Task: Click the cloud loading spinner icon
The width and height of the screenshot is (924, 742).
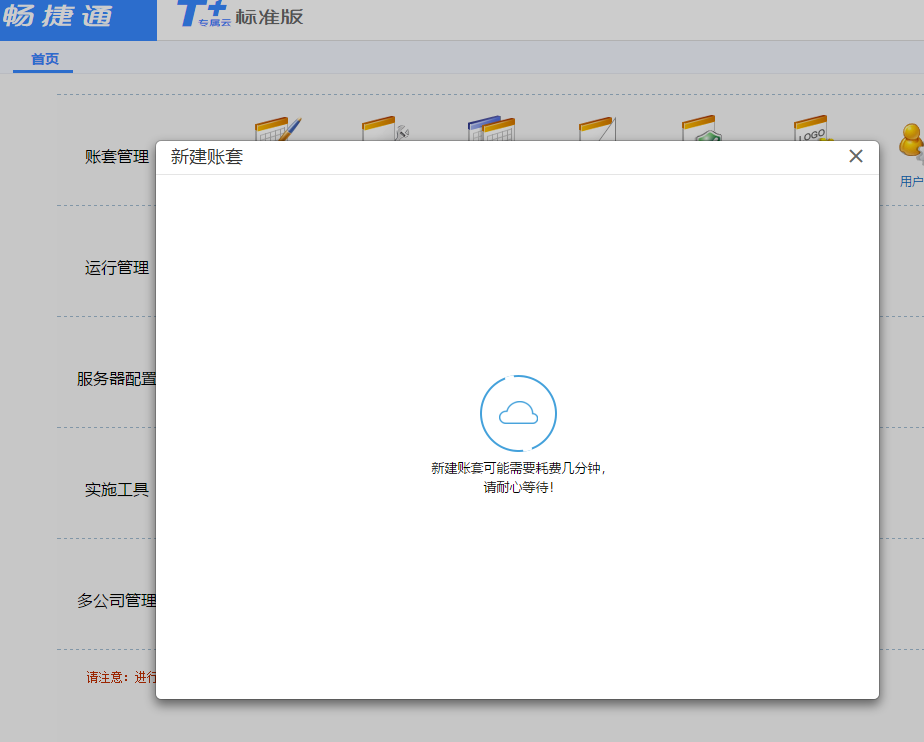Action: pyautogui.click(x=518, y=413)
